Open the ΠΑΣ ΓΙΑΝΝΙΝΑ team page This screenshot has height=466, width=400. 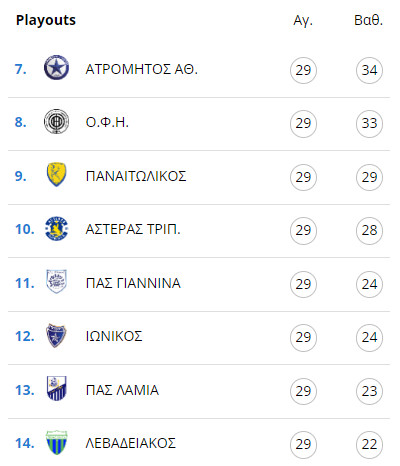click(133, 283)
